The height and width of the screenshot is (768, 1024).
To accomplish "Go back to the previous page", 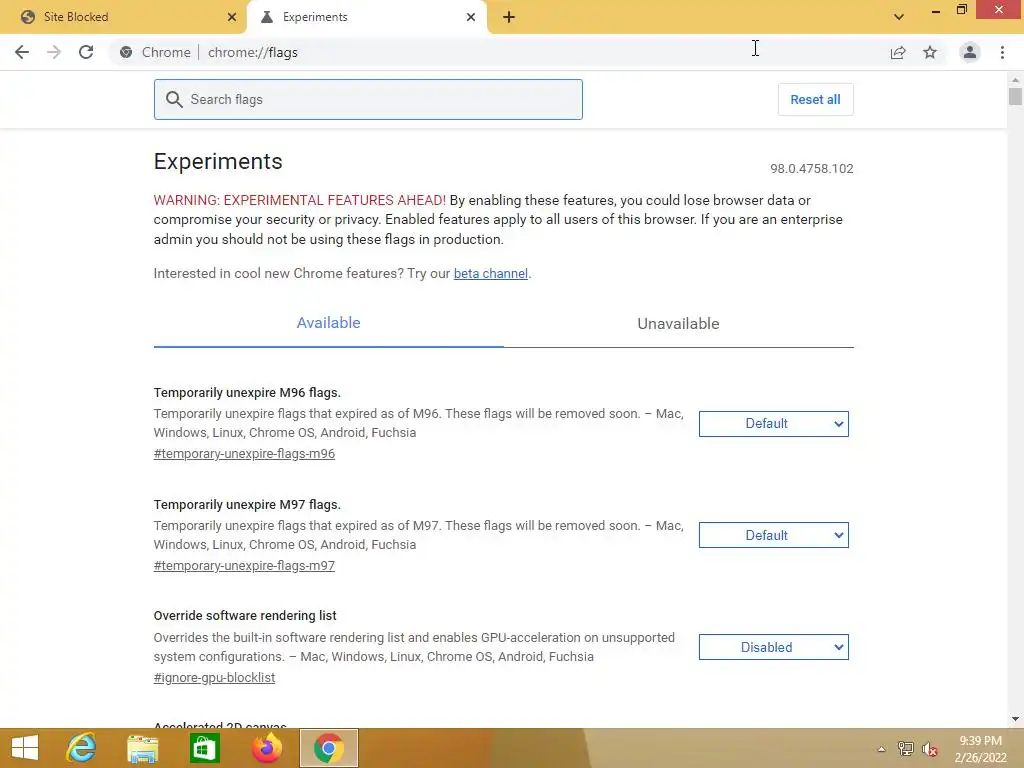I will 22,52.
